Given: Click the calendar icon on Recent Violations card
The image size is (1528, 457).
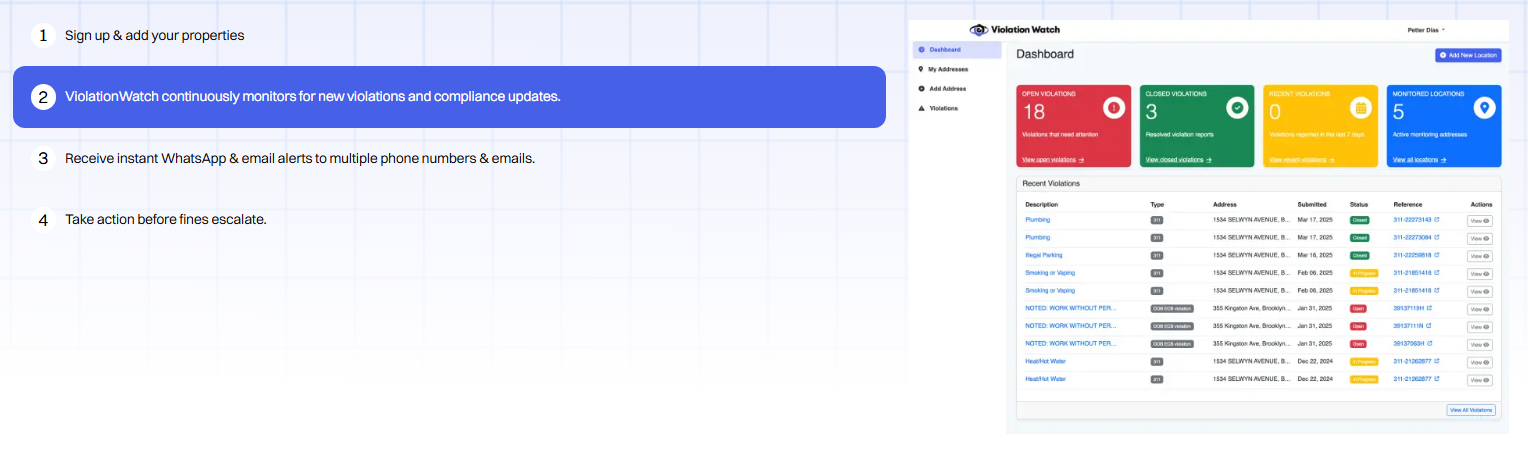Looking at the screenshot, I should click(x=1361, y=107).
